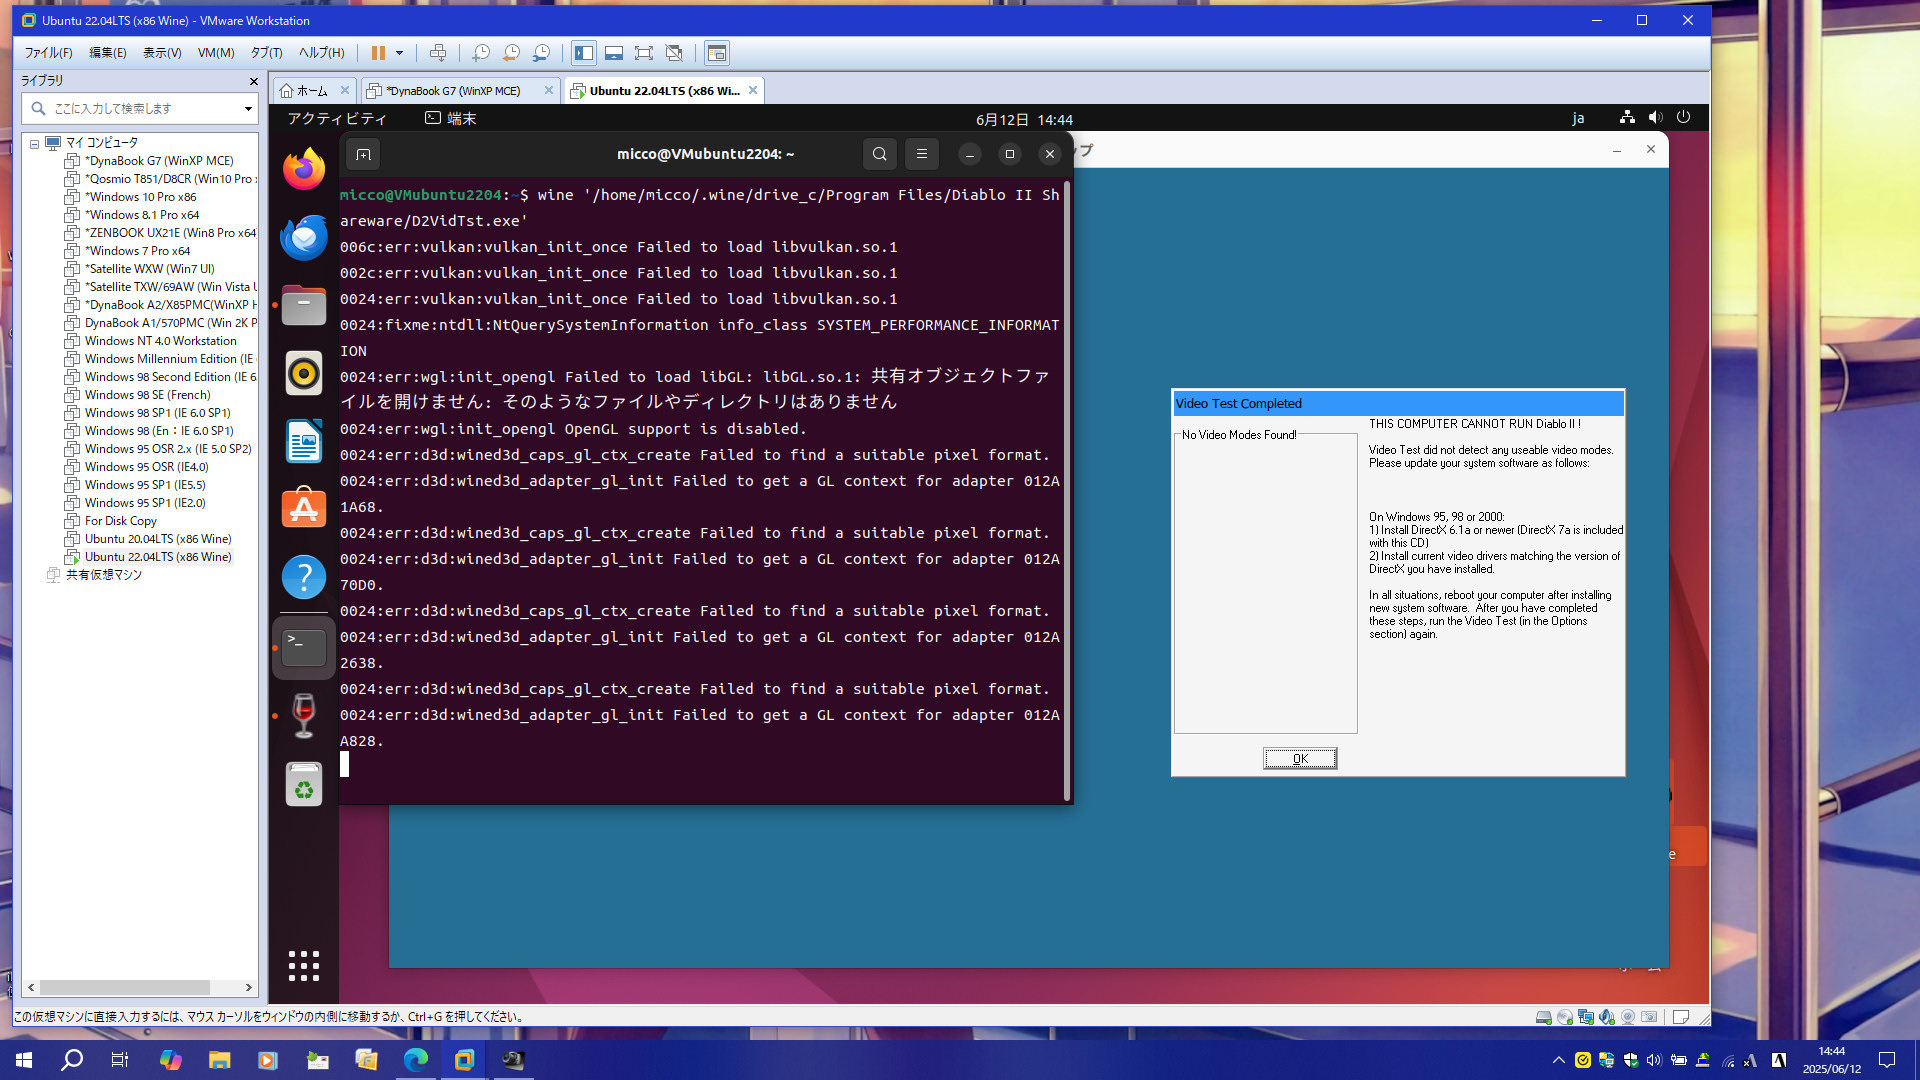The image size is (1920, 1080).
Task: Open the library search filter dropdown
Action: [248, 108]
